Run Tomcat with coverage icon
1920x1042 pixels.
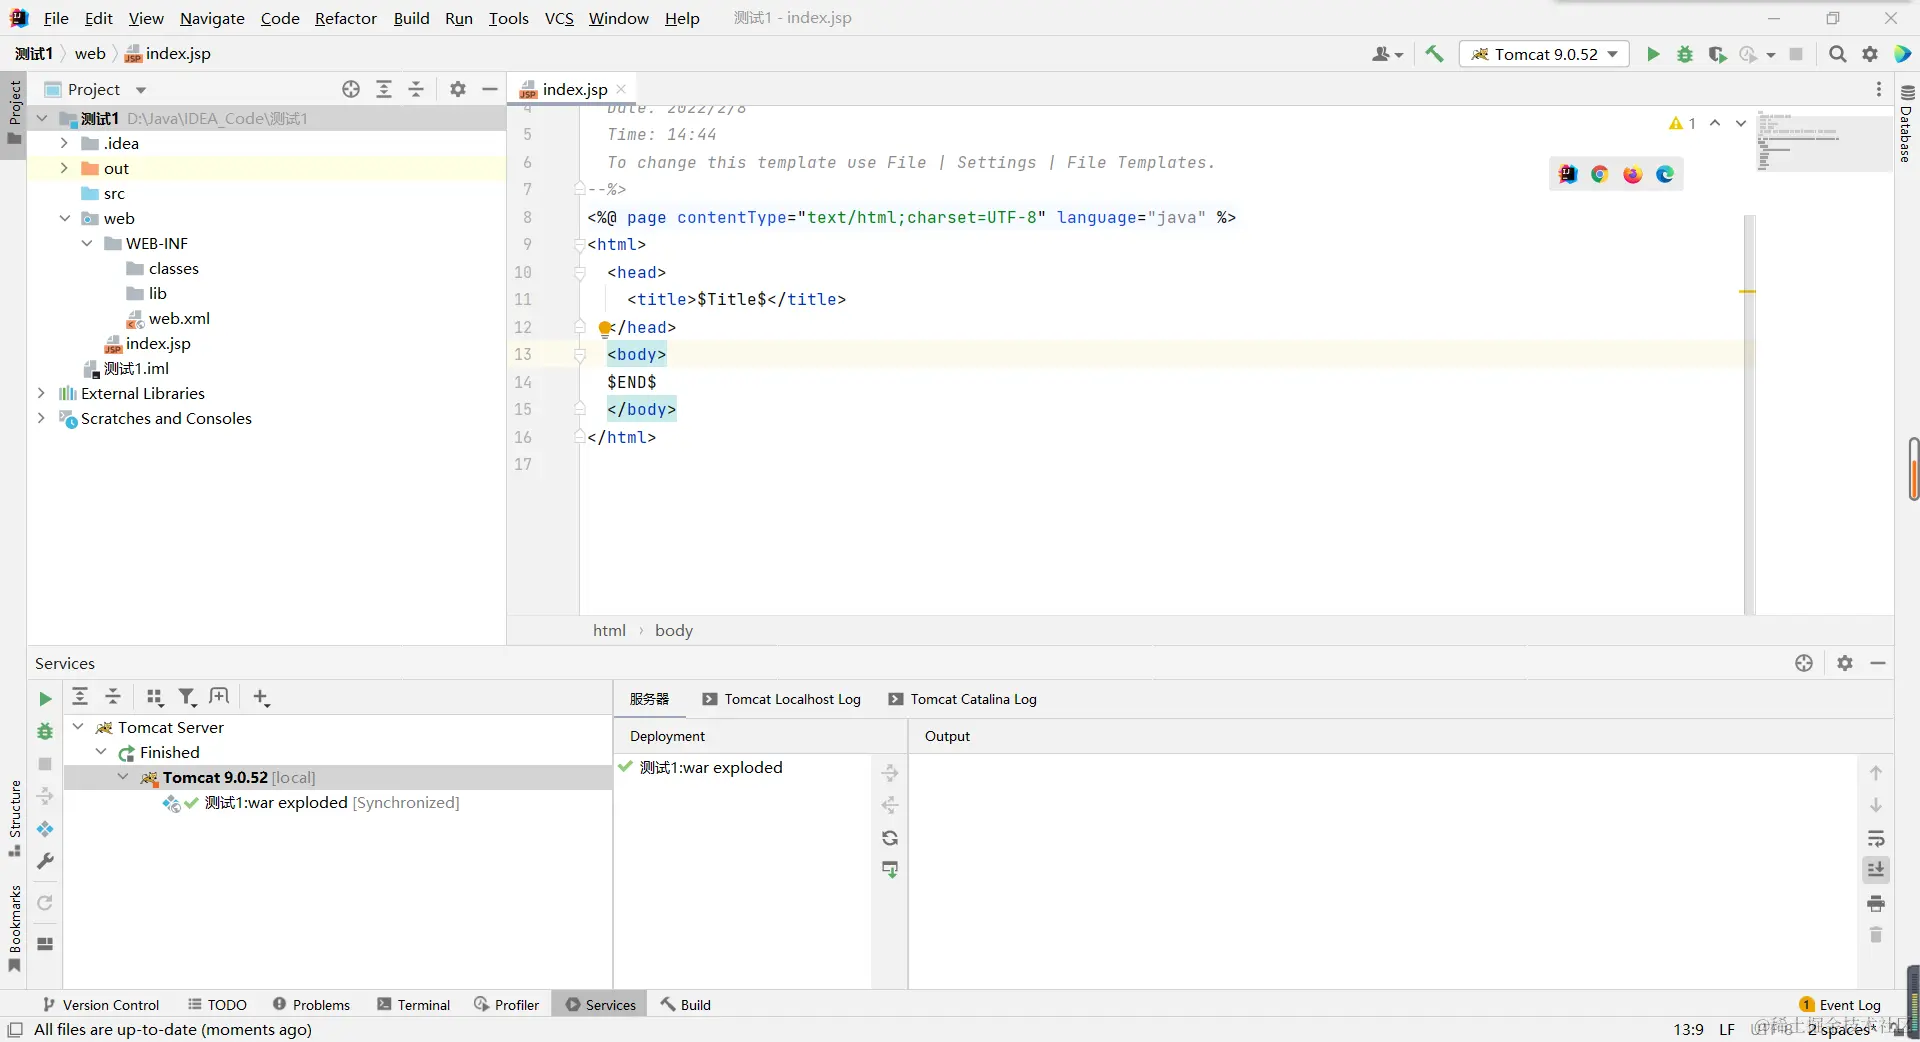1717,54
